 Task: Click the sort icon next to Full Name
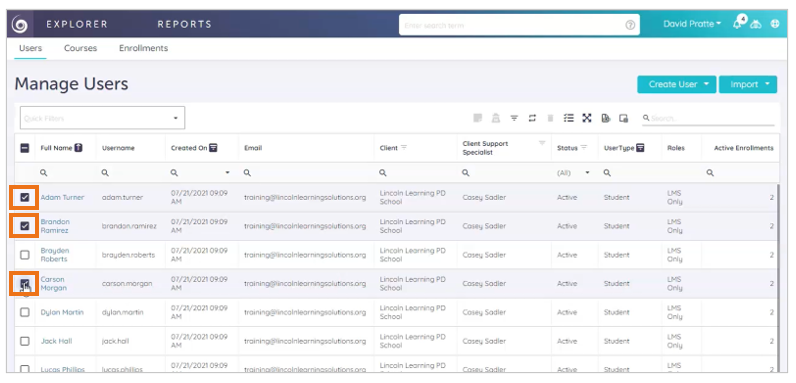coord(78,148)
